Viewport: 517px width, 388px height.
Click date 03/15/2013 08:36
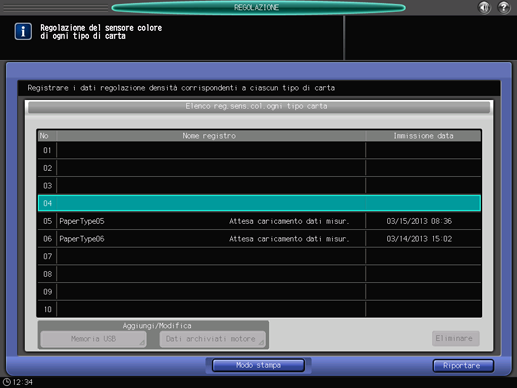(419, 221)
